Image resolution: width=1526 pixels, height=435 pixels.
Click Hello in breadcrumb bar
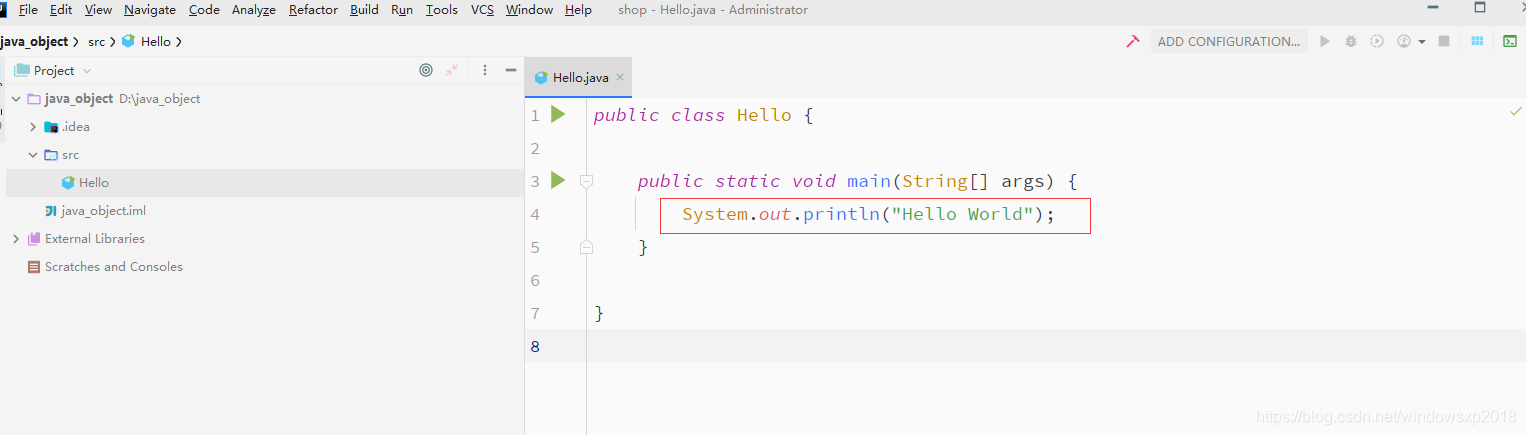click(156, 41)
